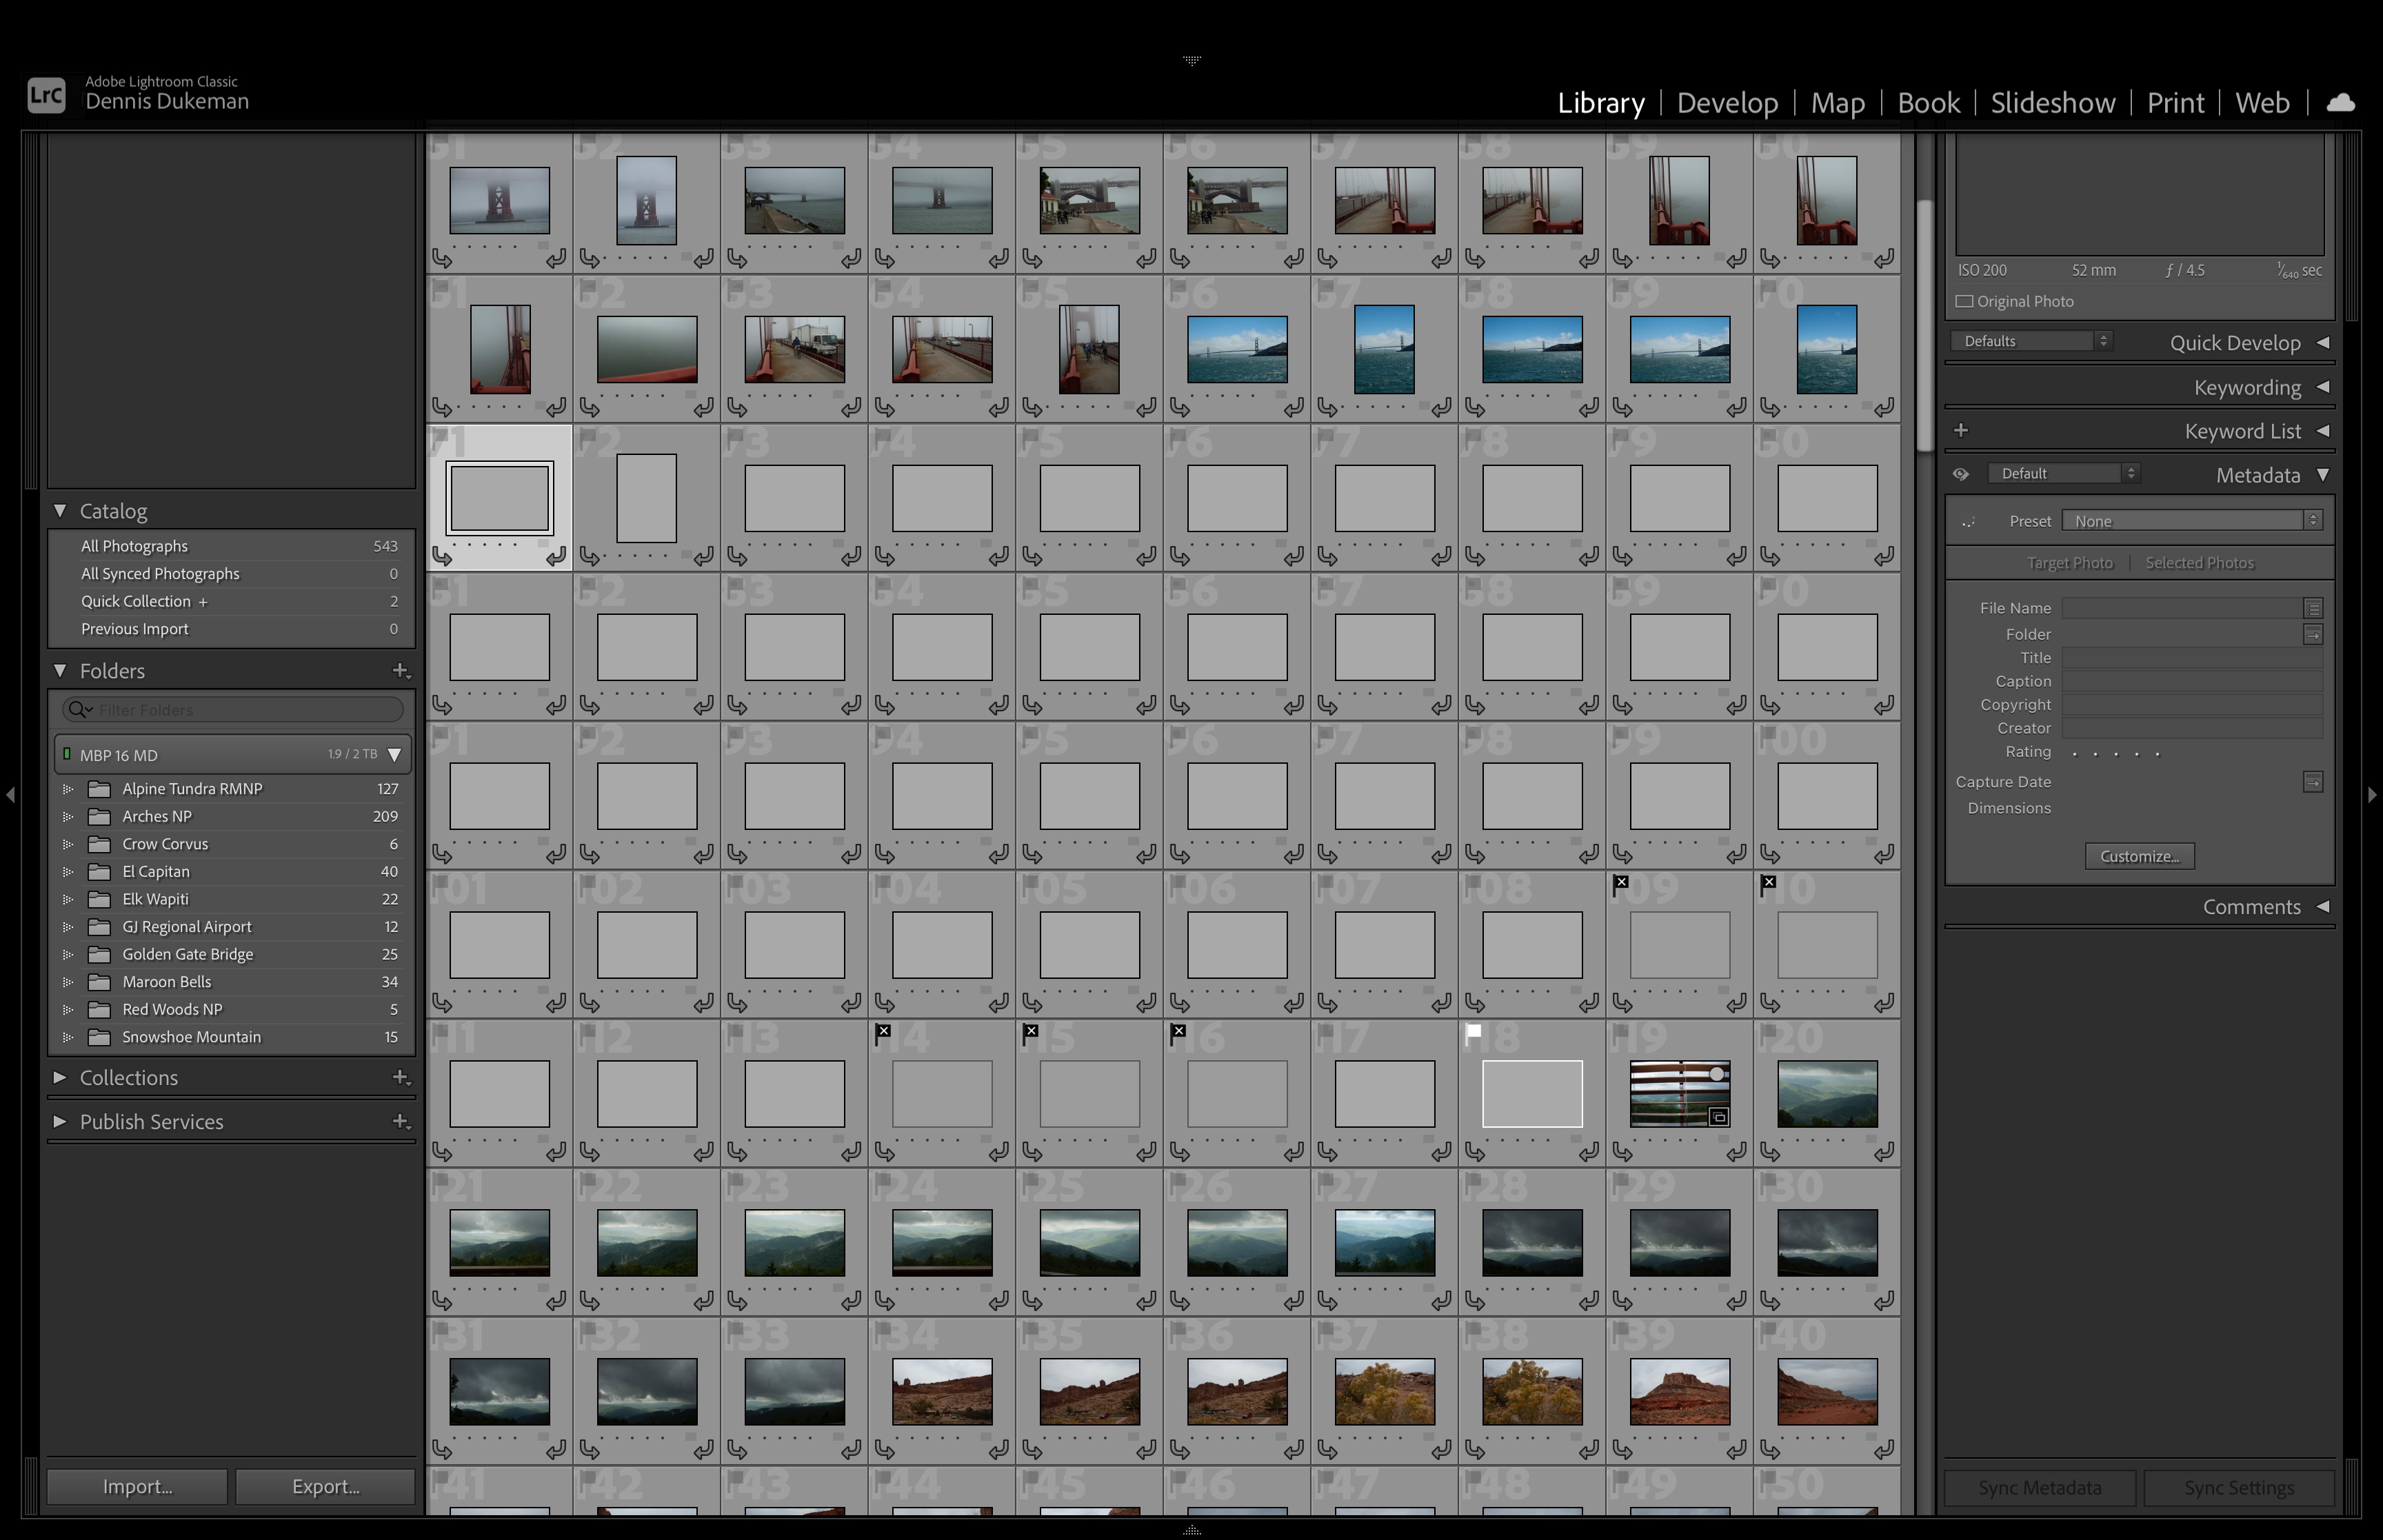The width and height of the screenshot is (2383, 1540).
Task: Collapse the MBP 16 MD volume disclosure triangle
Action: (394, 755)
